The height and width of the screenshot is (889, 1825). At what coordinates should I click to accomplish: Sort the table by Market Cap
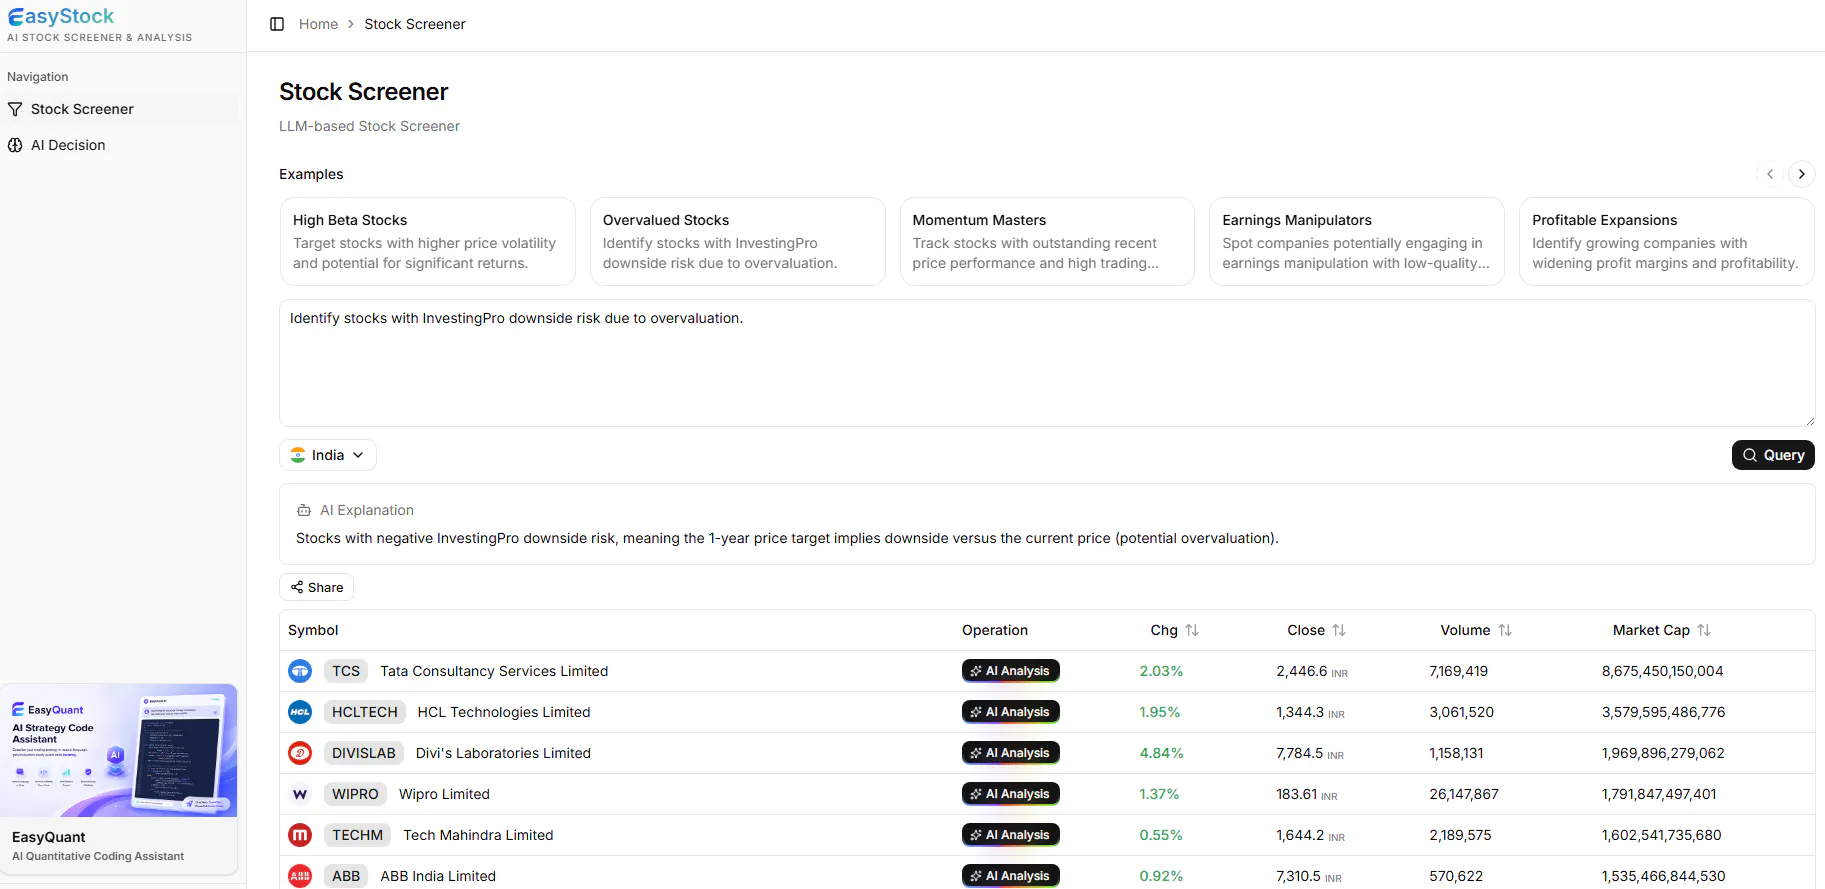(1704, 630)
